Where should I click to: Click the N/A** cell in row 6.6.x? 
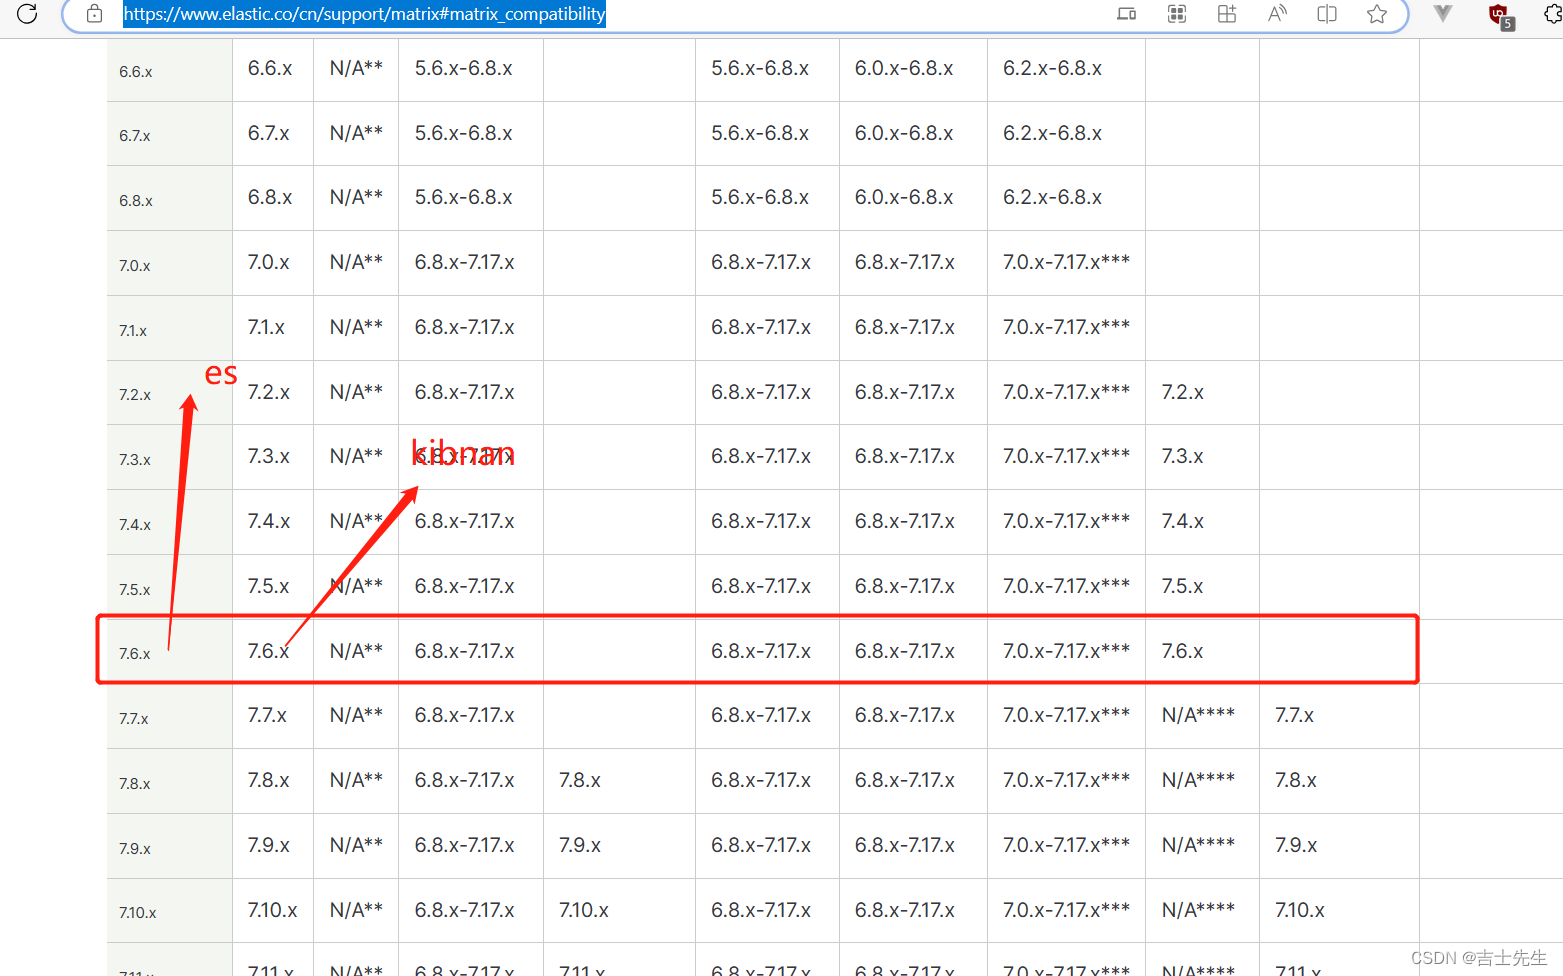coord(356,68)
